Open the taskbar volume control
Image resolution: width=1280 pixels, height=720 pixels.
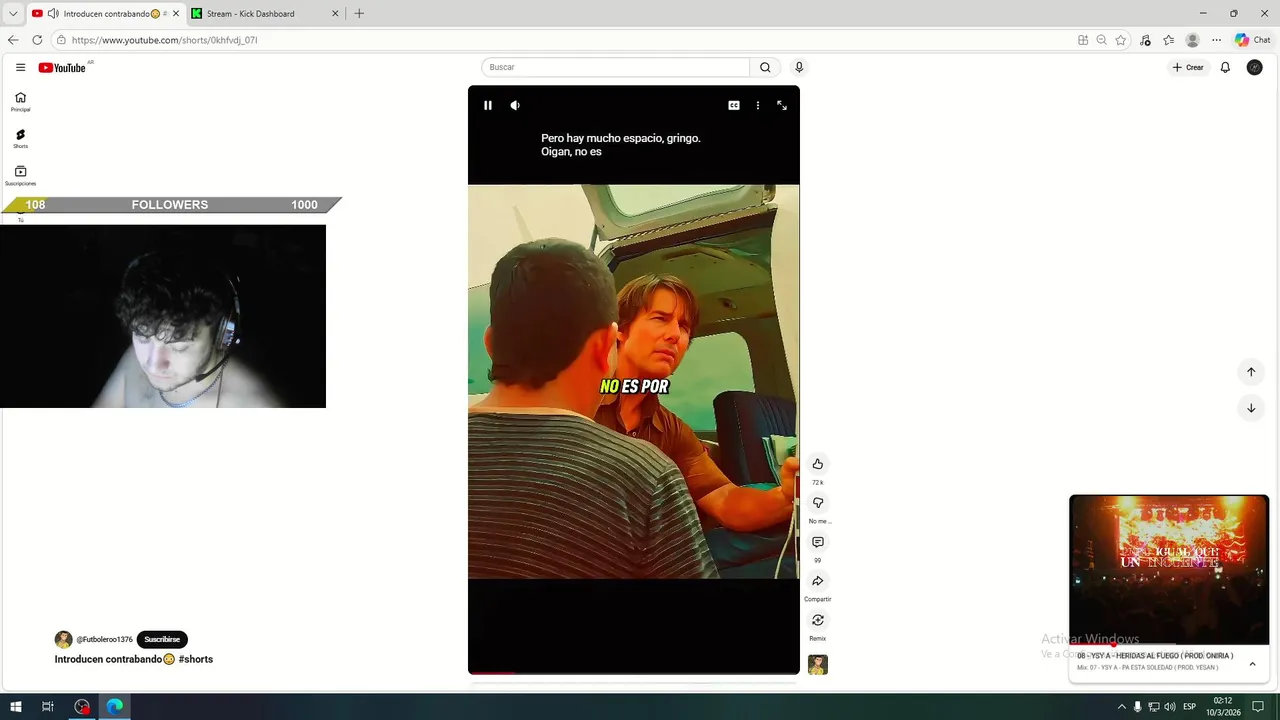tap(1170, 707)
